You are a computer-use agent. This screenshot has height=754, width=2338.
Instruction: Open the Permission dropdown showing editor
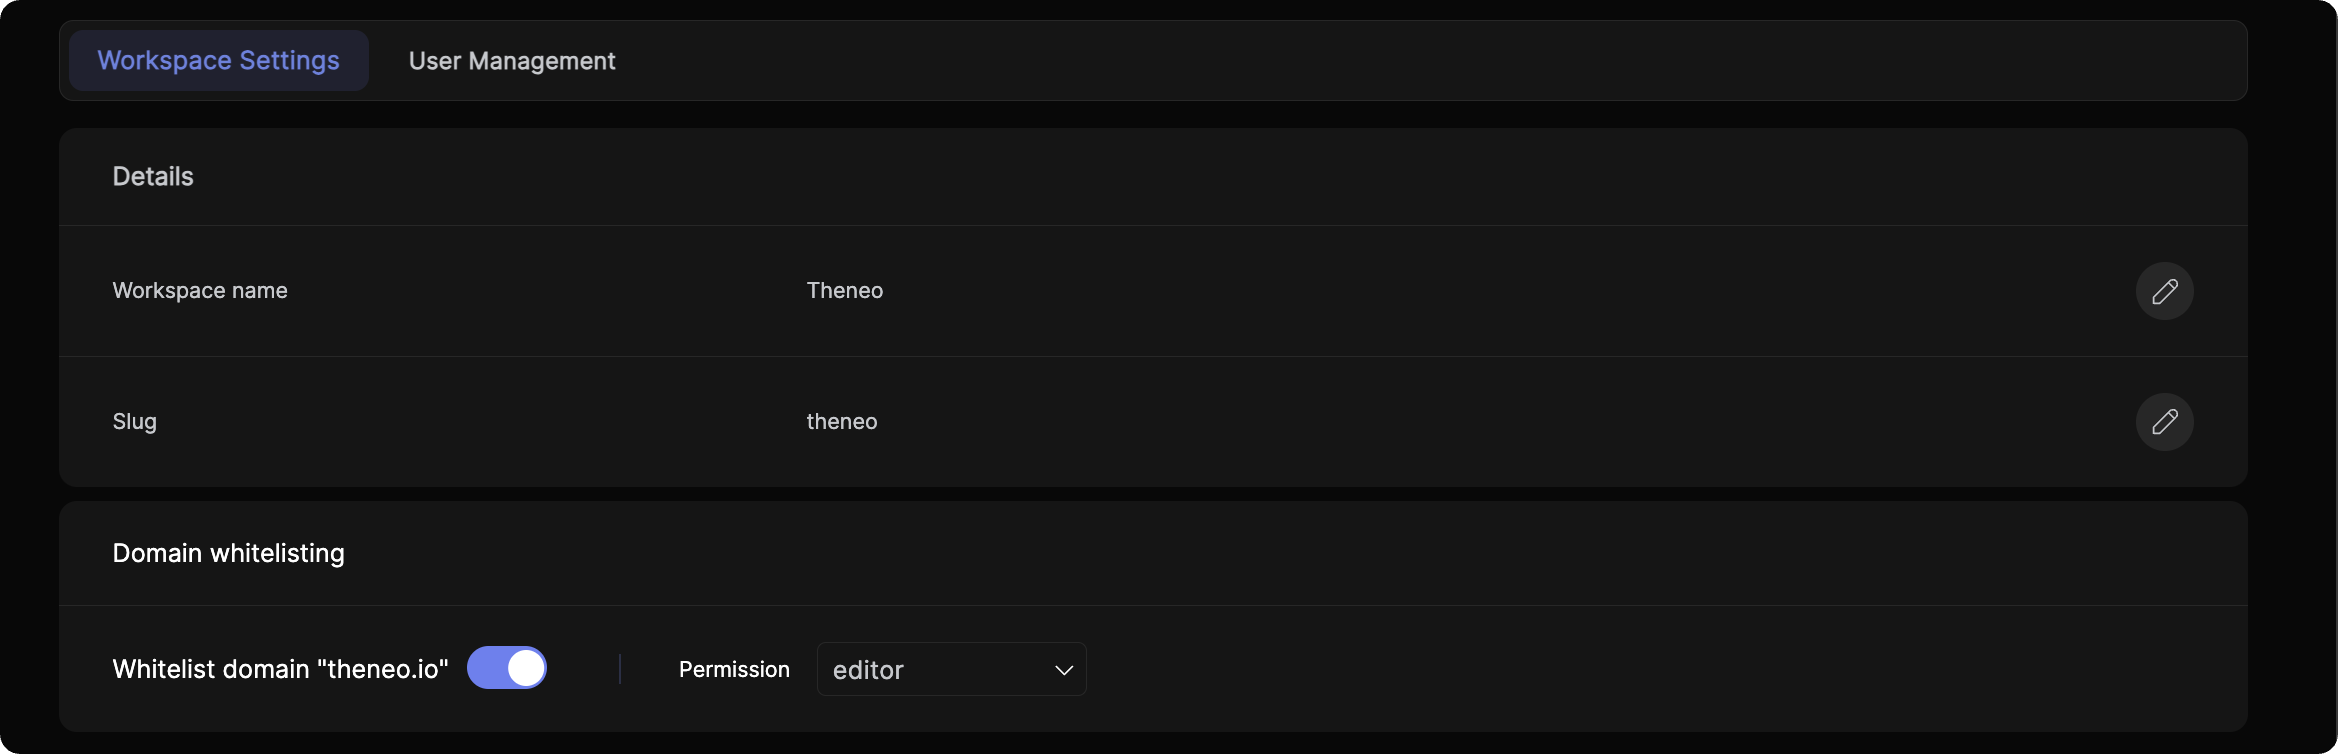pyautogui.click(x=951, y=669)
